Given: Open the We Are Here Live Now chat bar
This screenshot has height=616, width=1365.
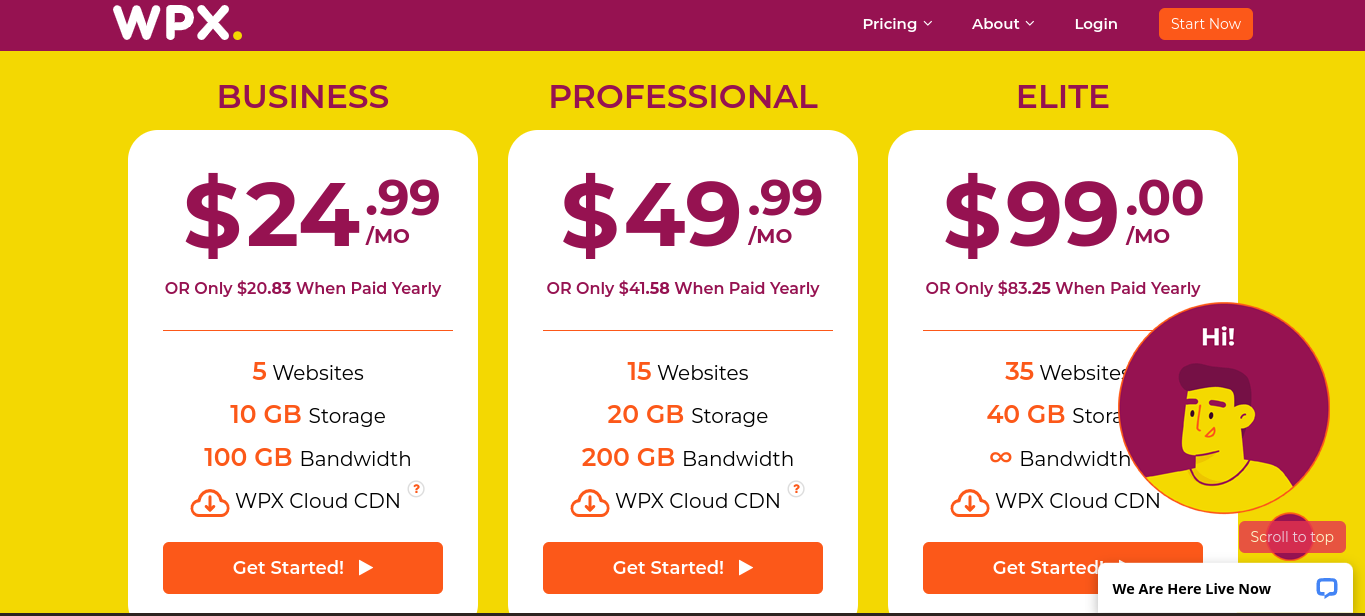Looking at the screenshot, I should coord(1225,589).
